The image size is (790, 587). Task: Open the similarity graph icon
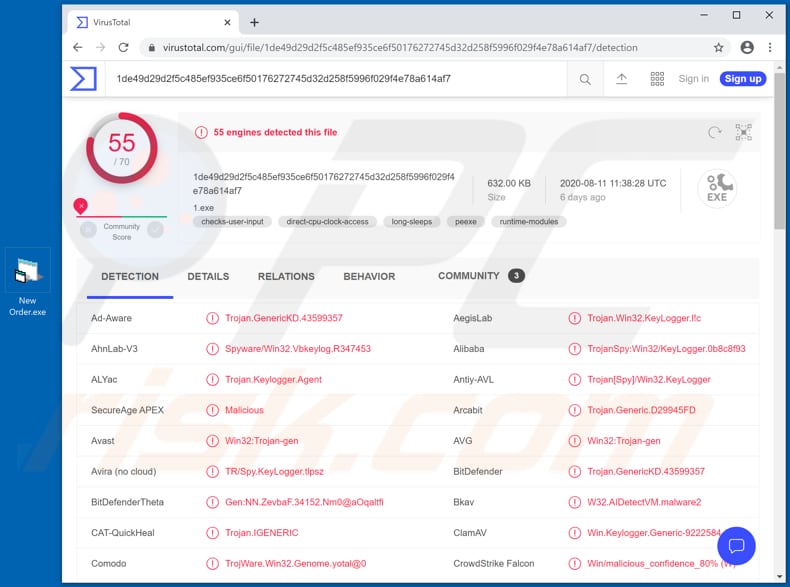pyautogui.click(x=744, y=132)
